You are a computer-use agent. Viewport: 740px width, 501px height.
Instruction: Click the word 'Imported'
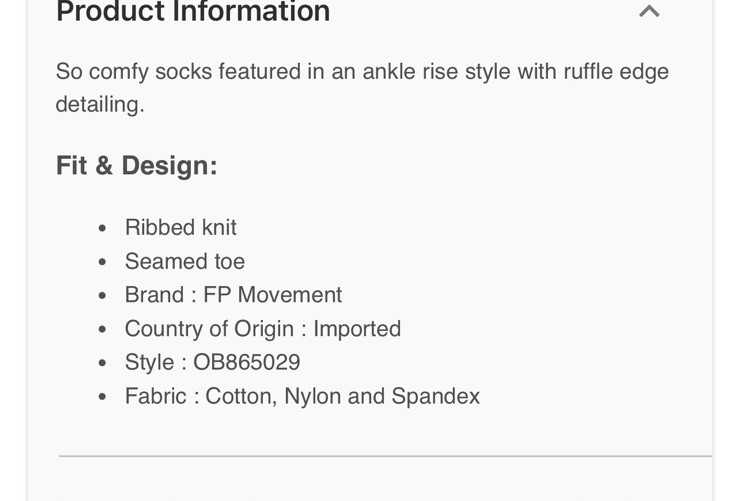(x=357, y=329)
